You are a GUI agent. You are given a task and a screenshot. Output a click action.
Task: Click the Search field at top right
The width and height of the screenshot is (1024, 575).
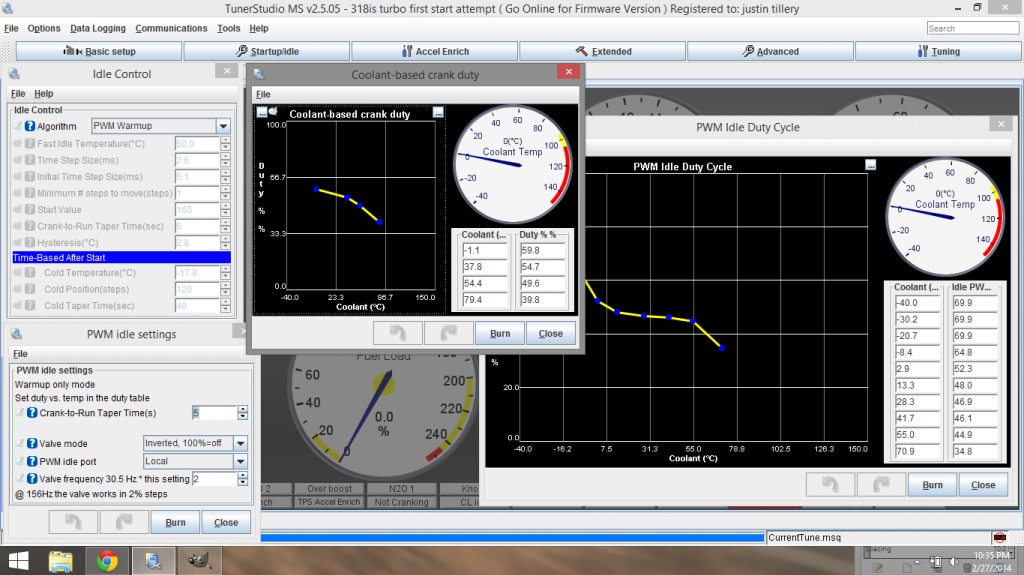(972, 28)
